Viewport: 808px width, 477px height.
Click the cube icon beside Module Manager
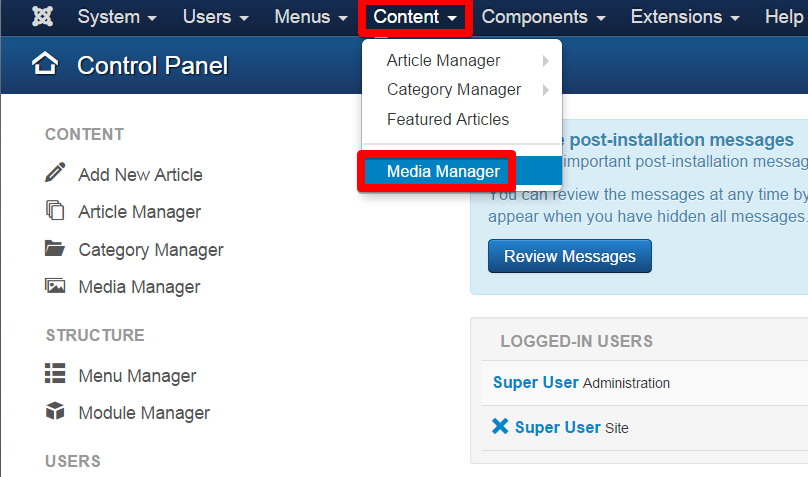(x=55, y=411)
